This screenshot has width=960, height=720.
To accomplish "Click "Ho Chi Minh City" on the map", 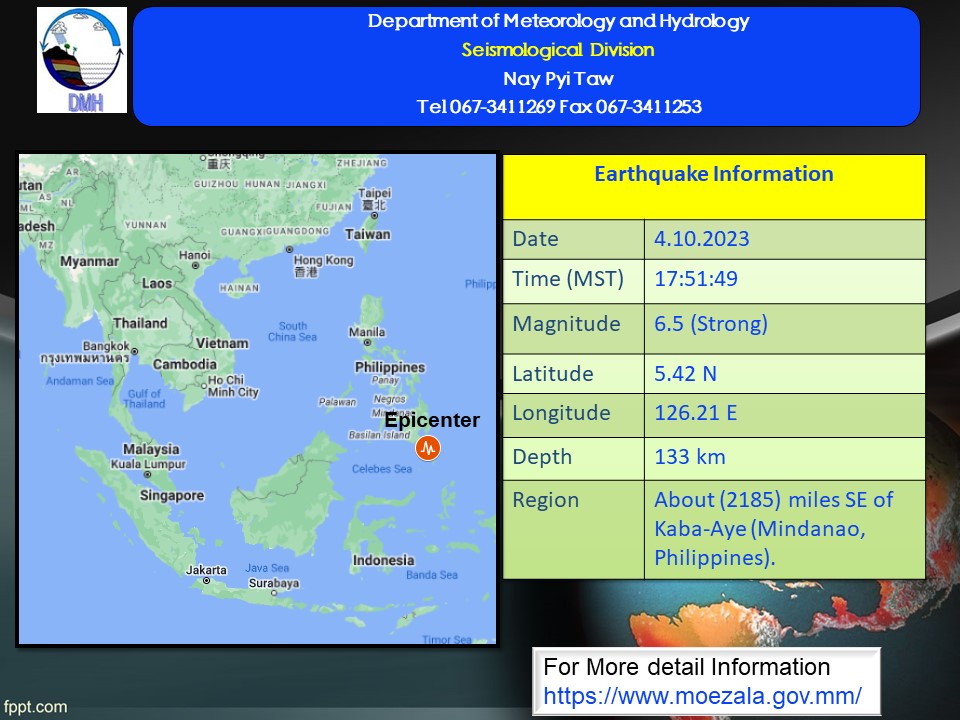I will tap(233, 386).
